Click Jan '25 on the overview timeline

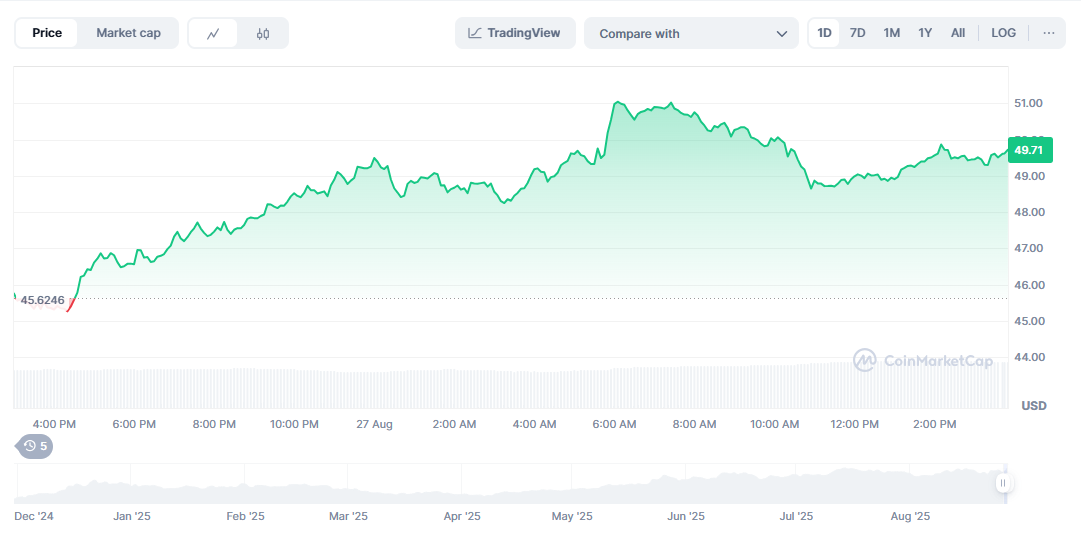[132, 516]
